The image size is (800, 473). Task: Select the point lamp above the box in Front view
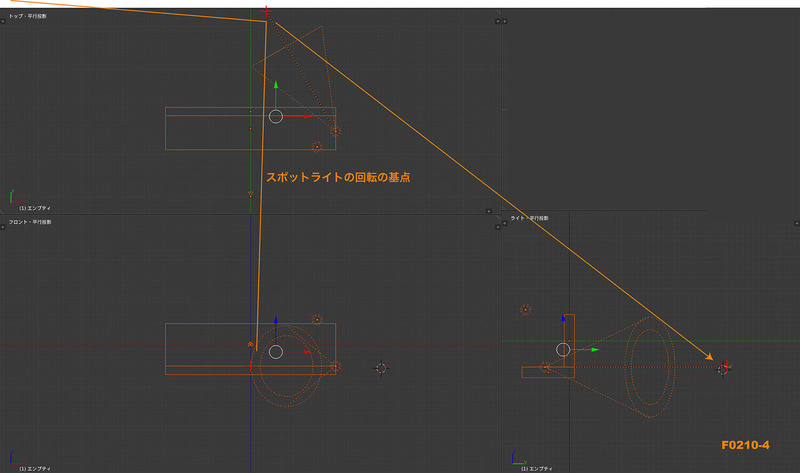pos(317,319)
